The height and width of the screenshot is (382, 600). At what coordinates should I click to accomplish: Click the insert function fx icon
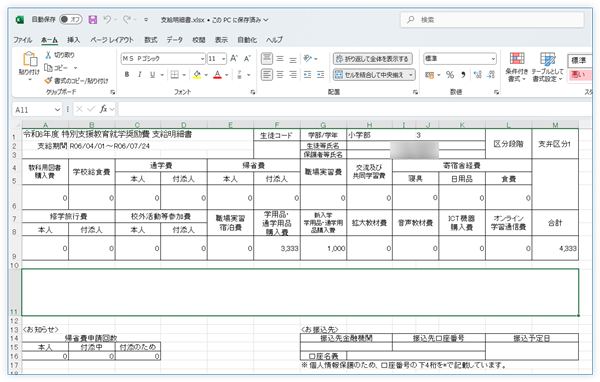104,109
